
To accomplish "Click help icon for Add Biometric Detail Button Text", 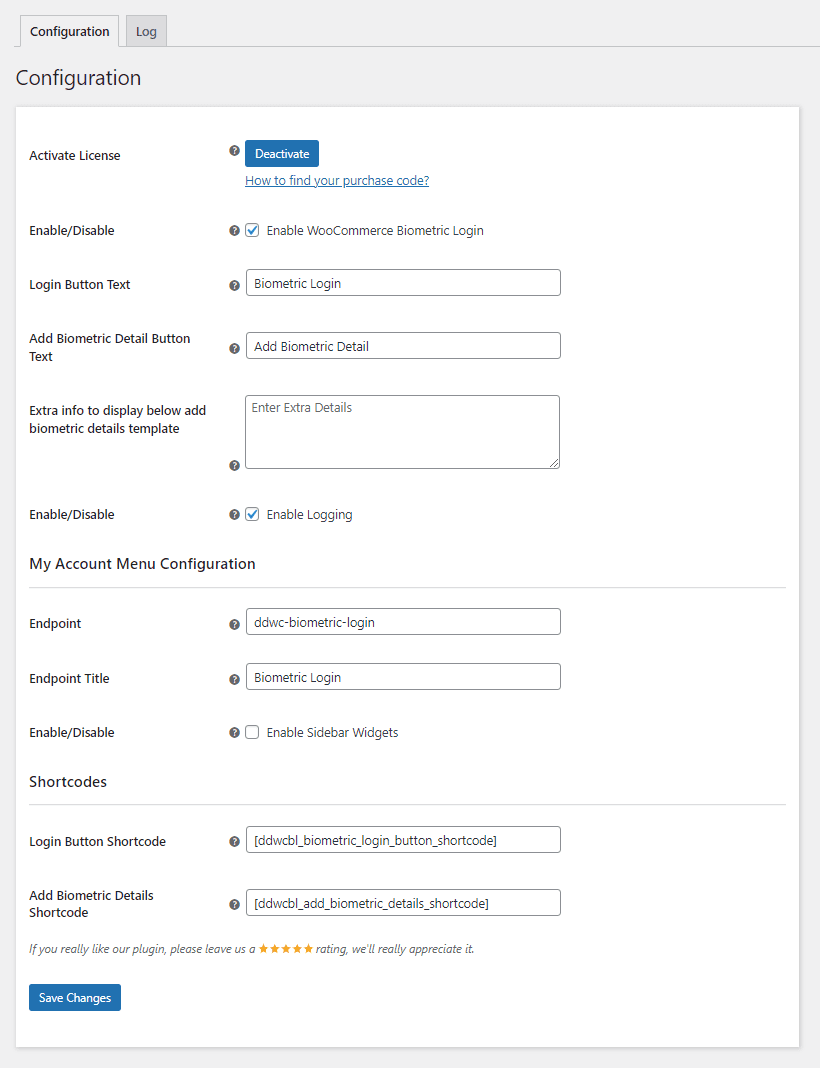I will point(234,348).
